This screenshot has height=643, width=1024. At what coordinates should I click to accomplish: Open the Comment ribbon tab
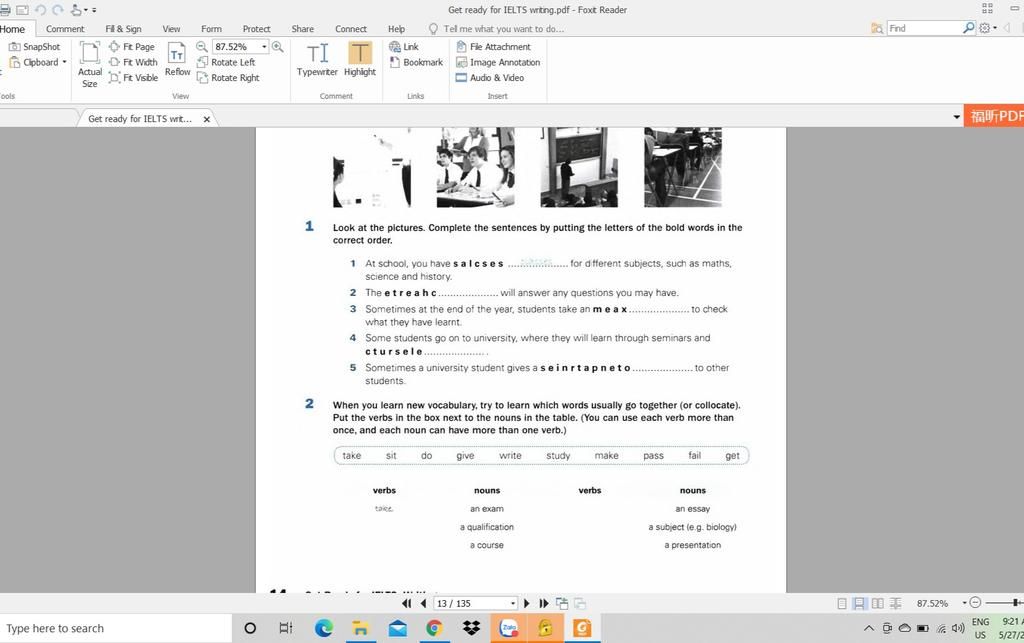coord(65,29)
